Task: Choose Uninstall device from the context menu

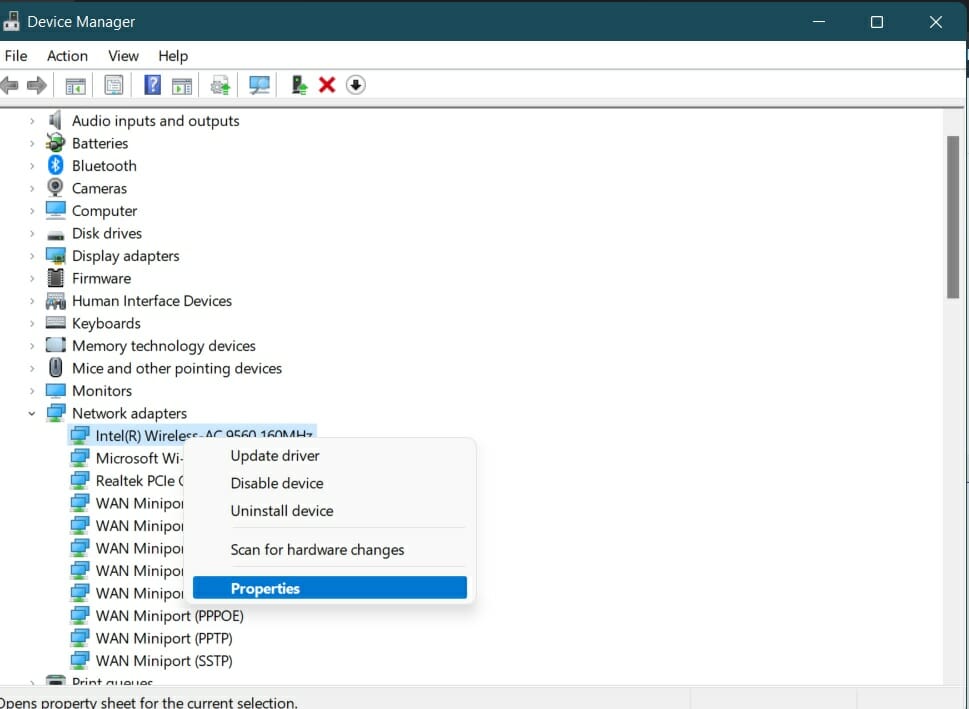Action: tap(282, 510)
